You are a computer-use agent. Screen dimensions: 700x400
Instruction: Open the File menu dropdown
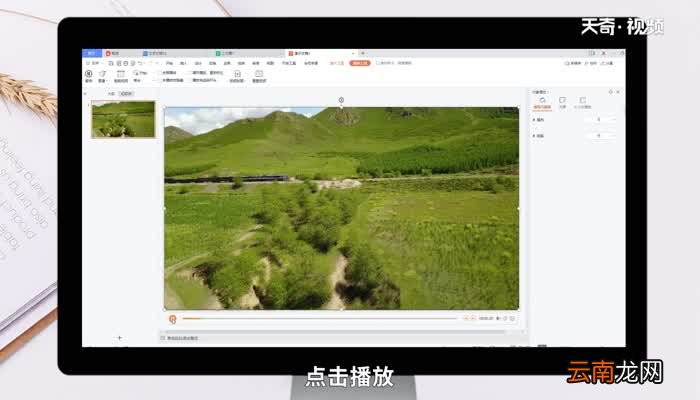point(94,63)
